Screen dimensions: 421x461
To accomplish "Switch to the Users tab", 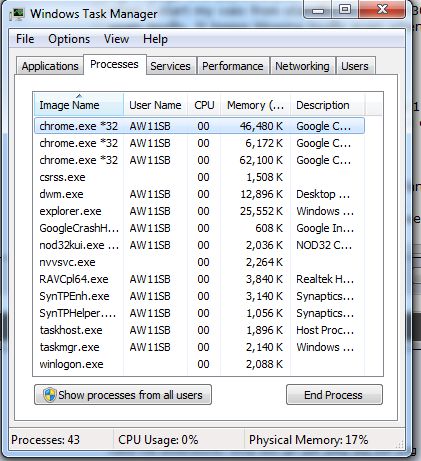I will (355, 66).
